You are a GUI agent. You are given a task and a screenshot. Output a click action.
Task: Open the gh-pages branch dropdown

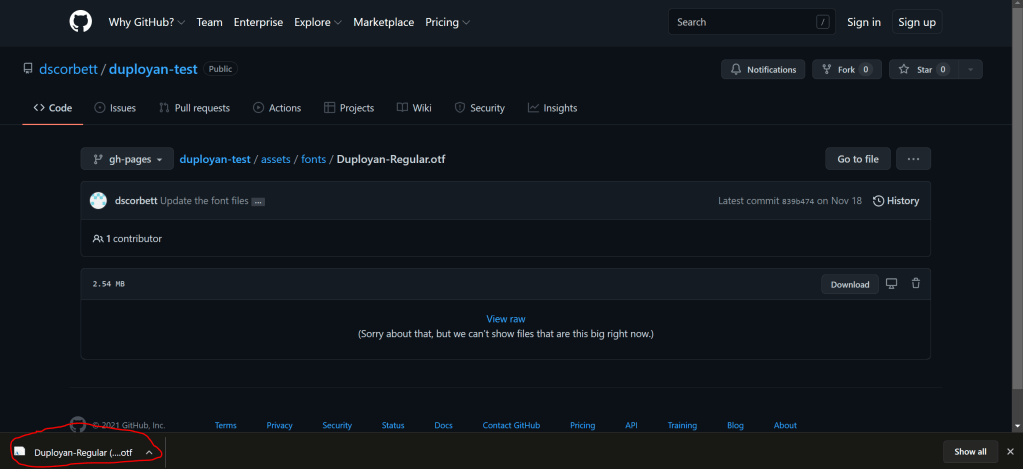pyautogui.click(x=127, y=159)
